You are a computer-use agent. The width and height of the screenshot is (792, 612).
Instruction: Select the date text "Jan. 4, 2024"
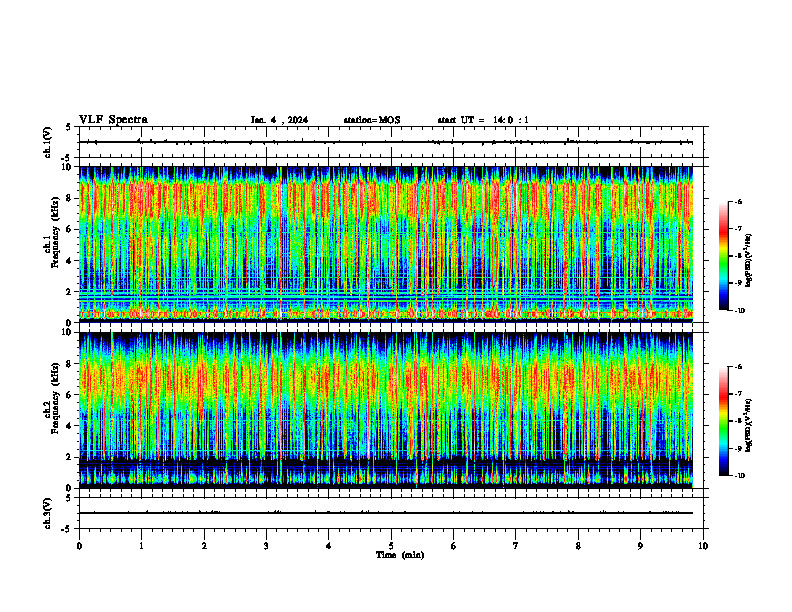[279, 120]
